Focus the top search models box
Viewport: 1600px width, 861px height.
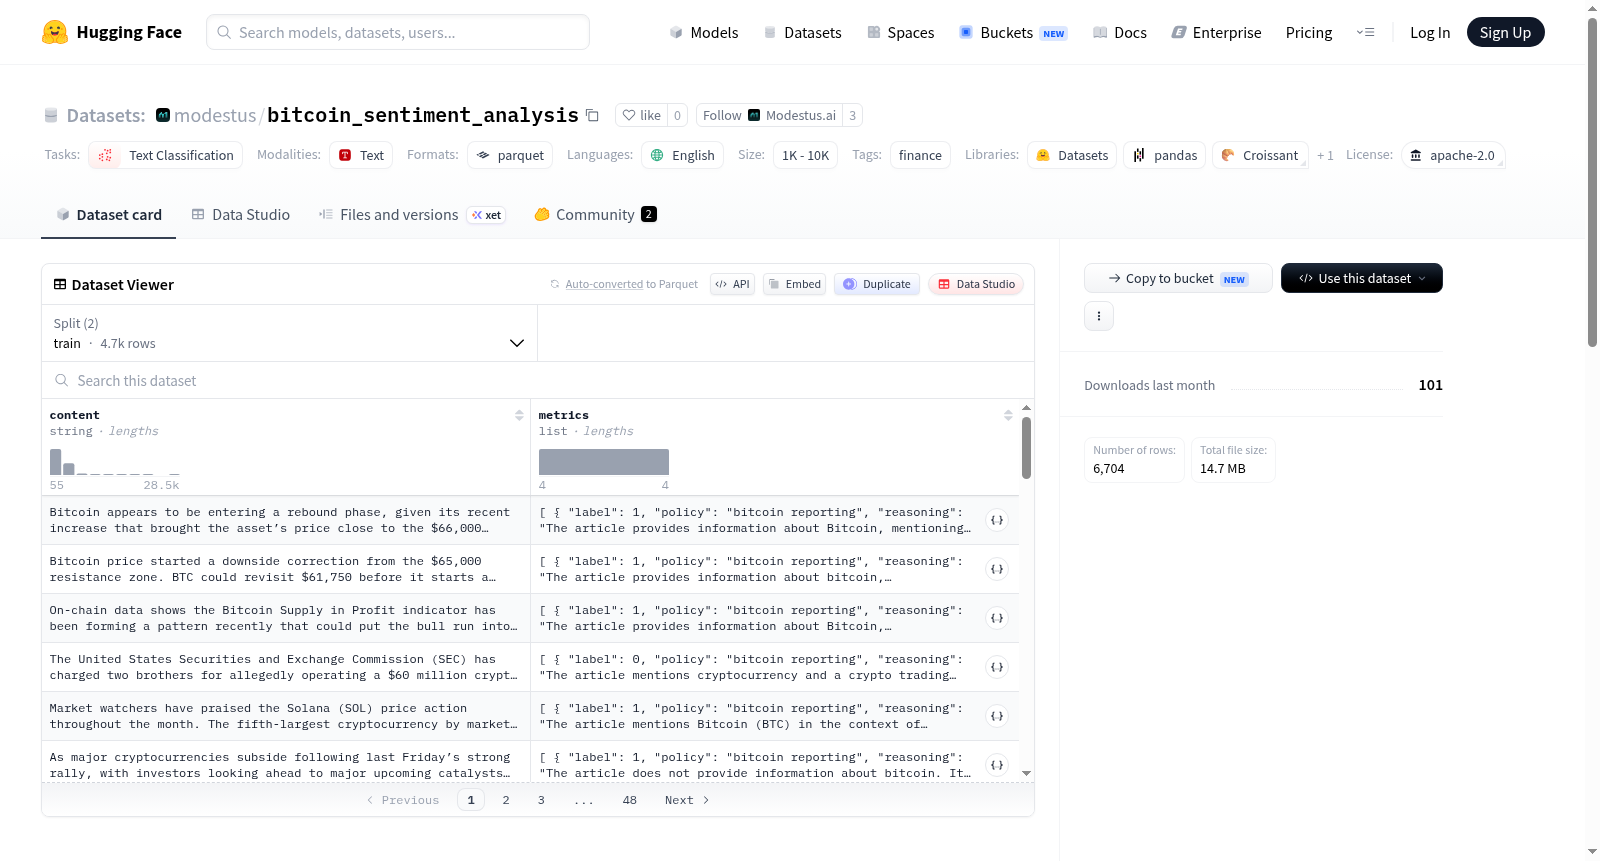(x=398, y=32)
